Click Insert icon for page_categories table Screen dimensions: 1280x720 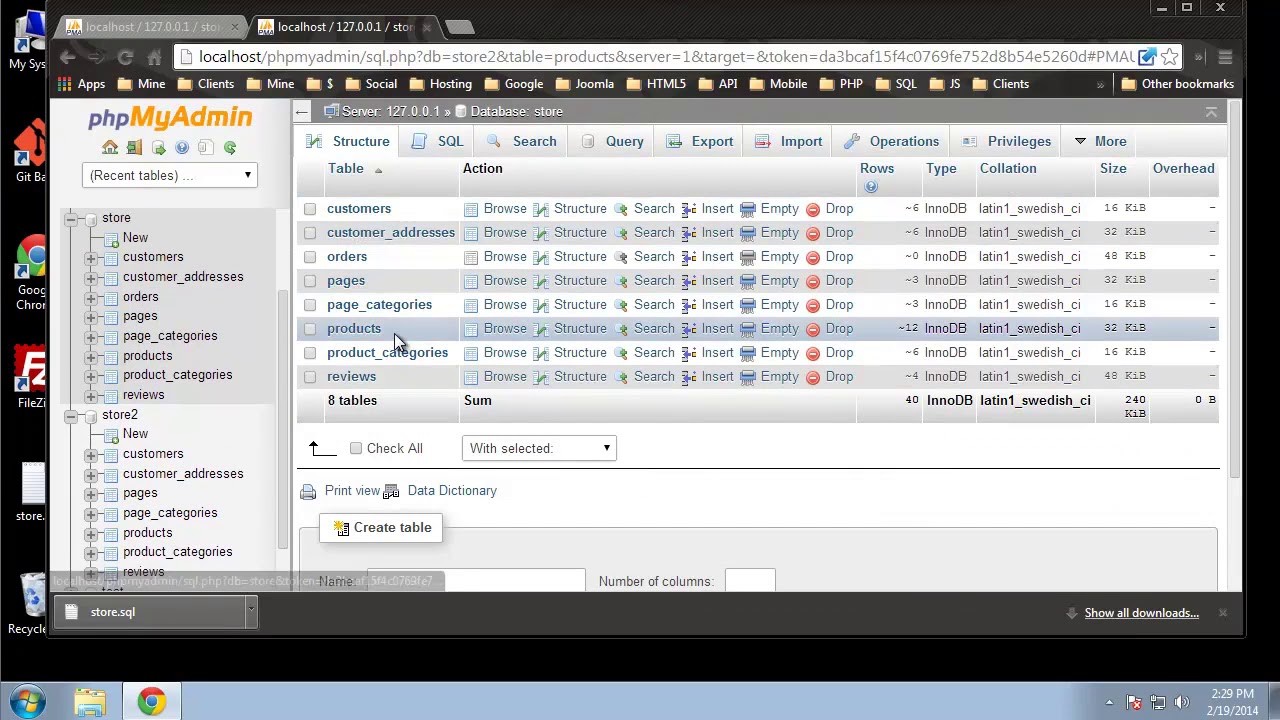(x=689, y=305)
